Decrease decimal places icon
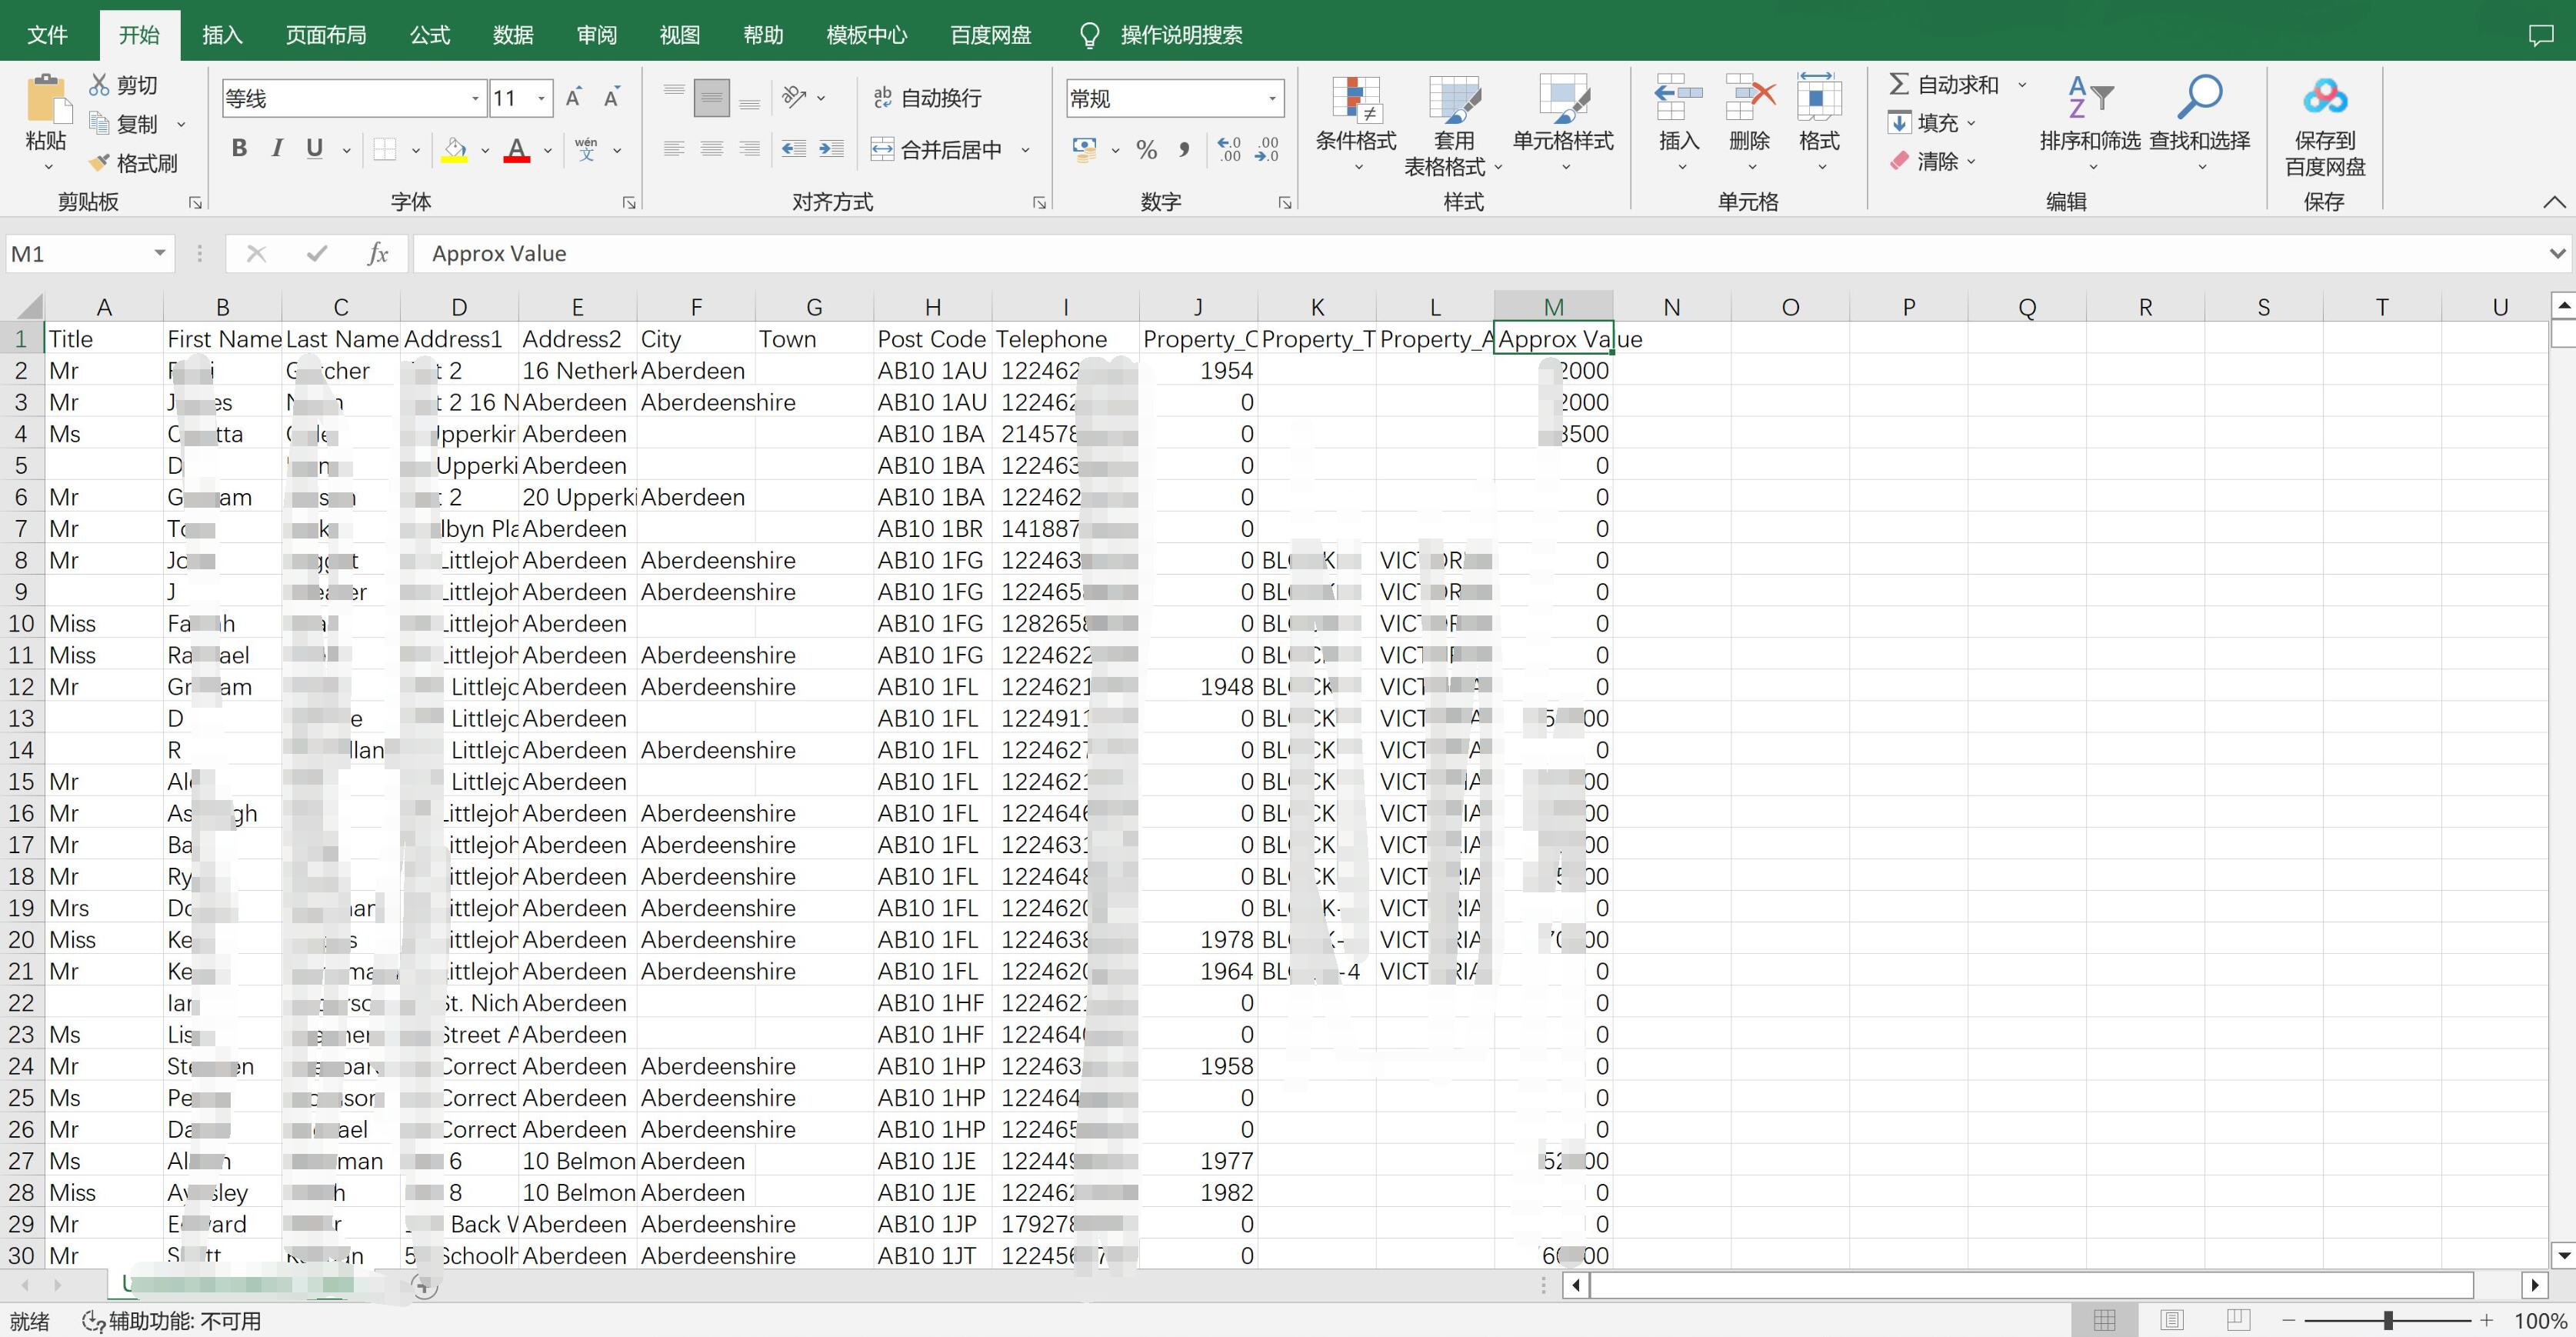The height and width of the screenshot is (1337, 2576). pos(1267,150)
